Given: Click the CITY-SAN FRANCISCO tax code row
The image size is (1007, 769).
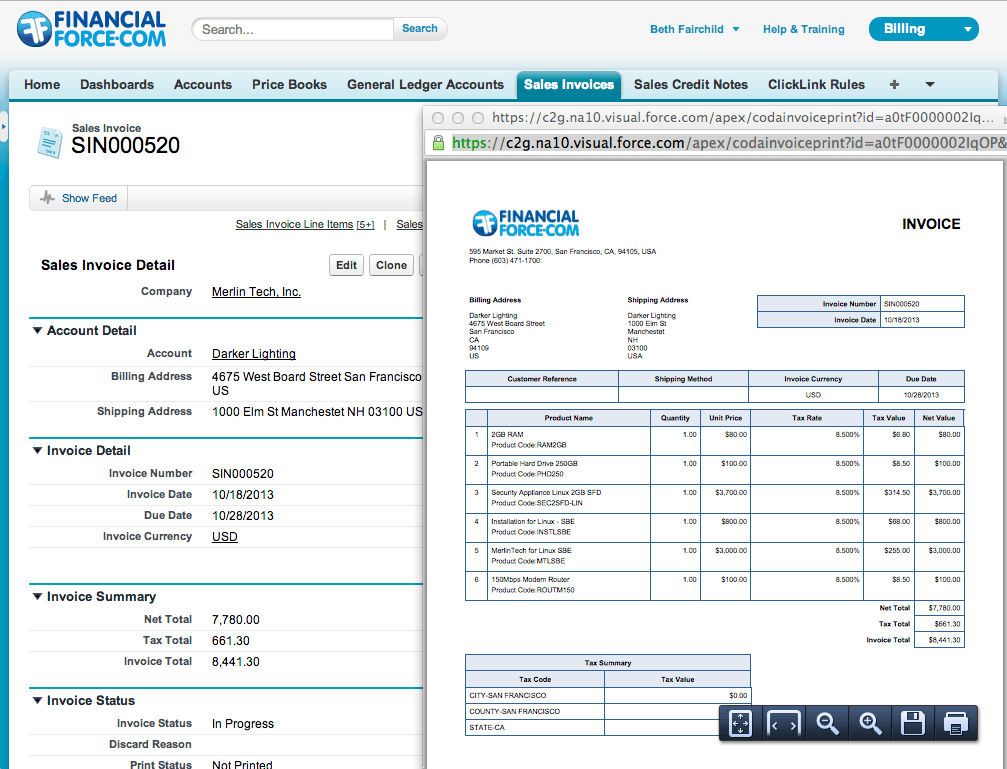Looking at the screenshot, I should (x=608, y=695).
